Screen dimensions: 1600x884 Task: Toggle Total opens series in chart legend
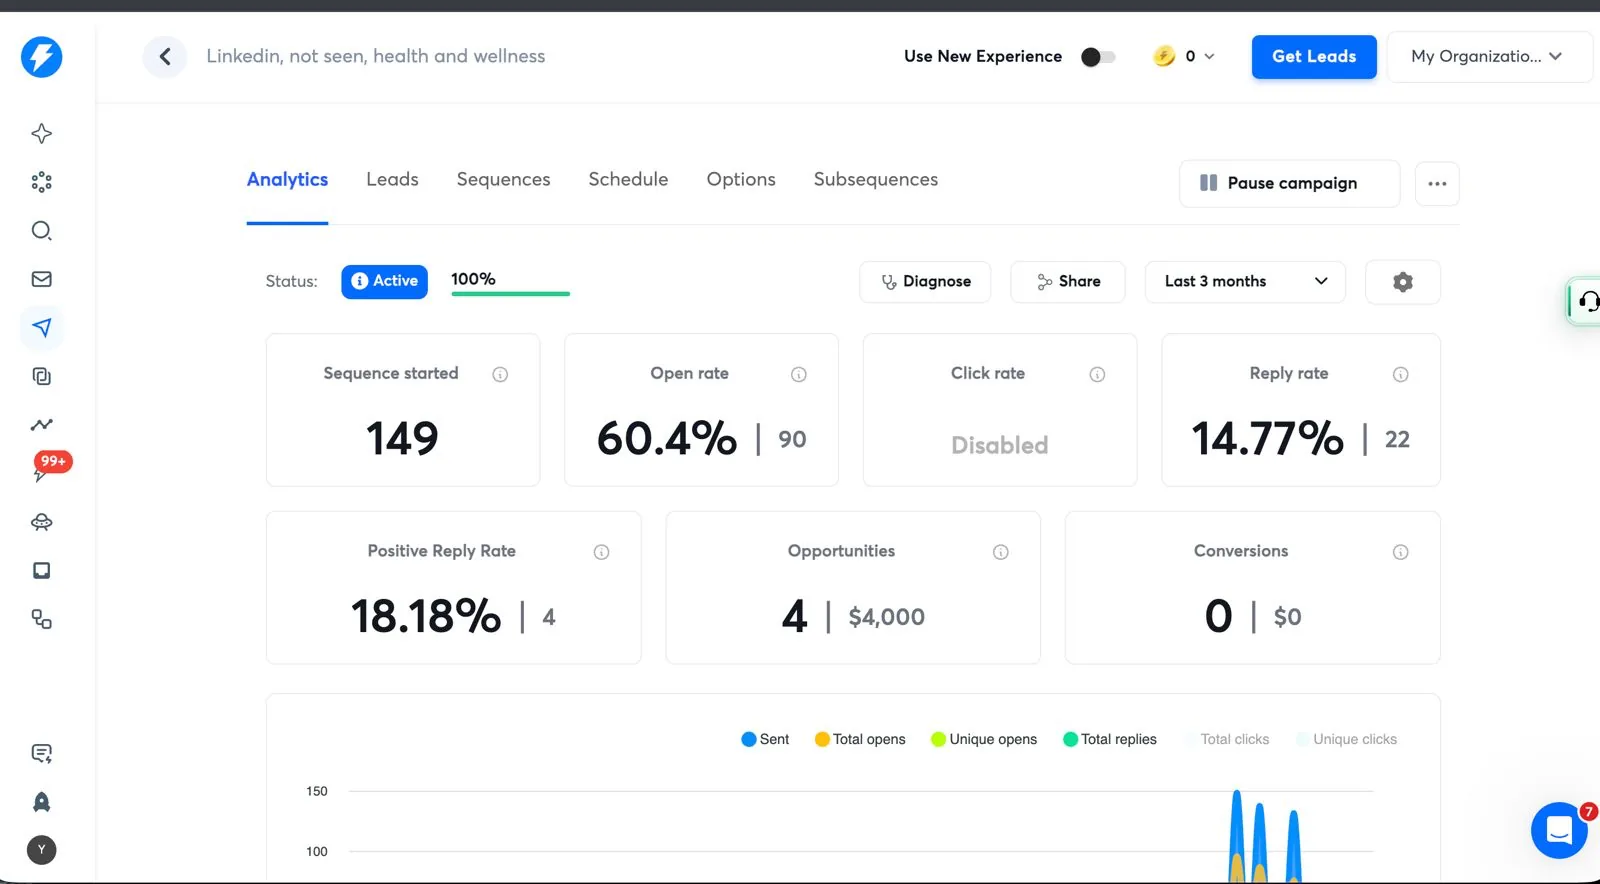[x=860, y=739]
